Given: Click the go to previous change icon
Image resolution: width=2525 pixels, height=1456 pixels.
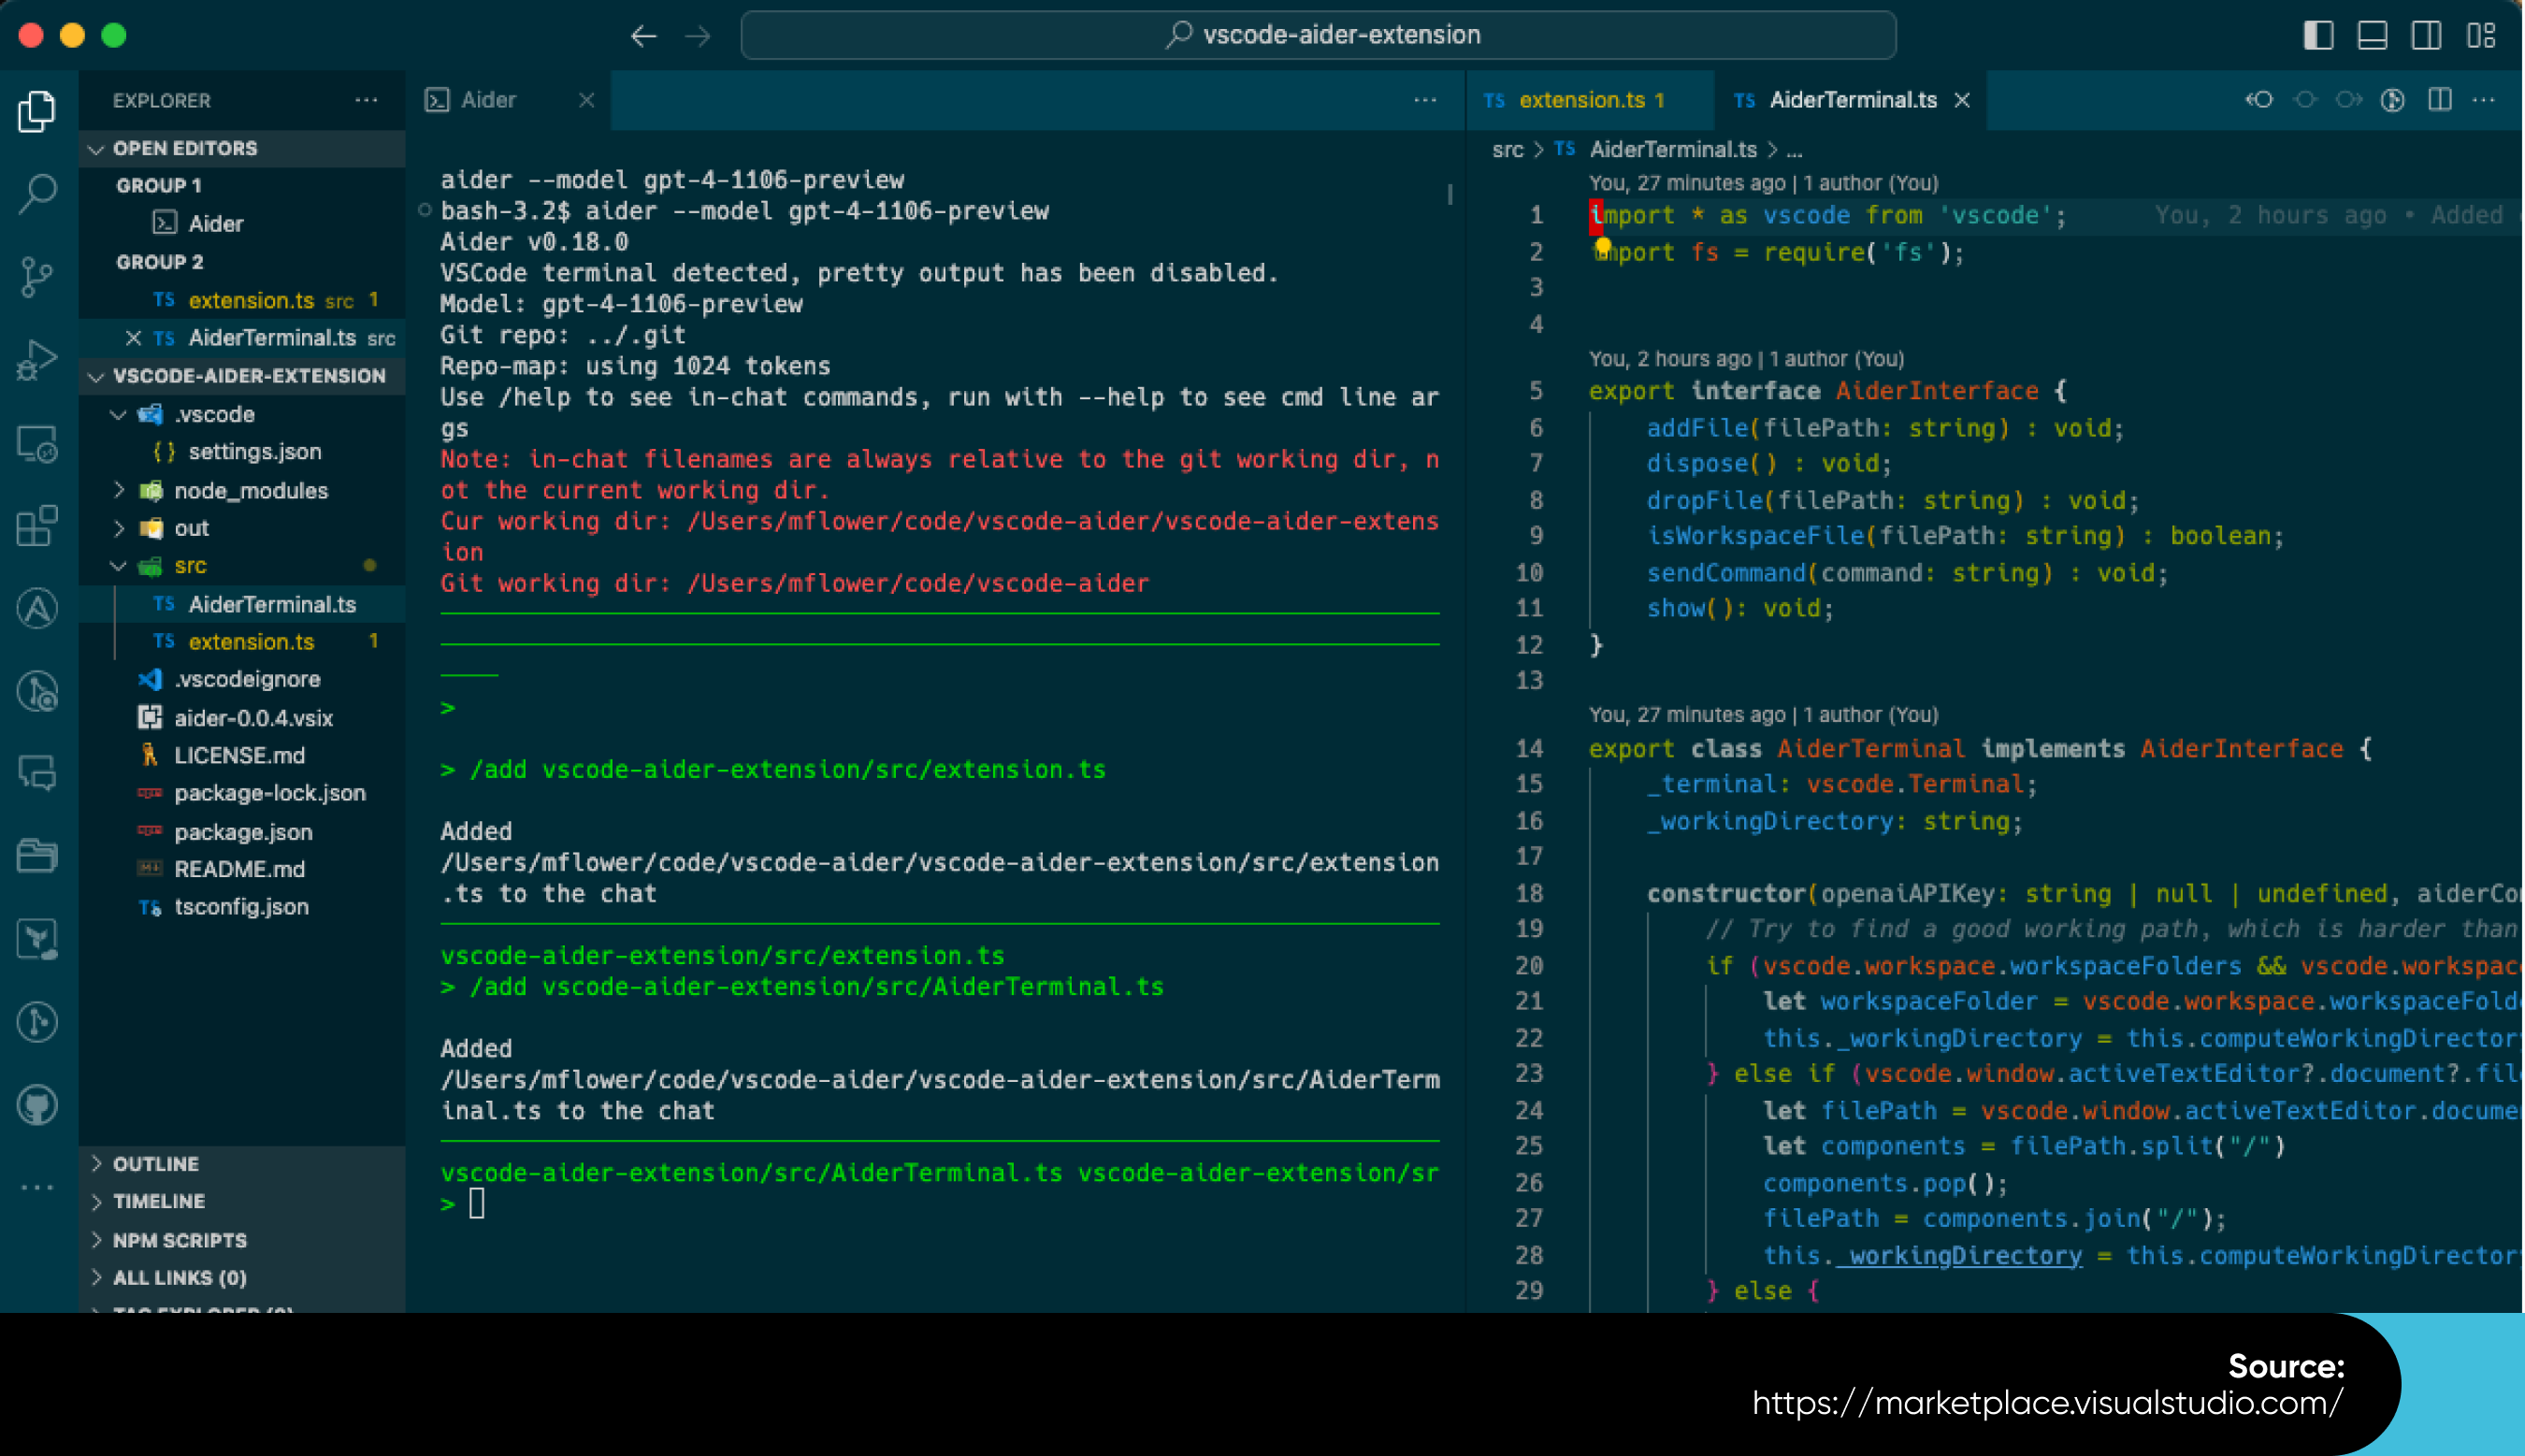Looking at the screenshot, I should (2260, 100).
